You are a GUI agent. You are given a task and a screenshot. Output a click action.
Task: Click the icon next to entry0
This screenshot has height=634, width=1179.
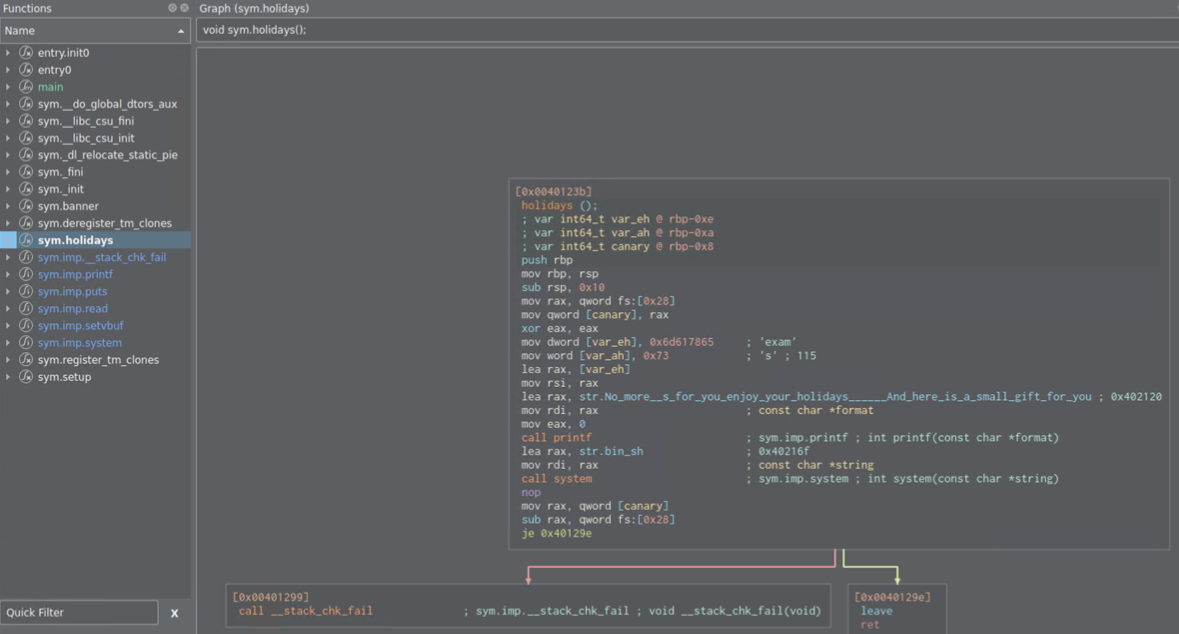pyautogui.click(x=26, y=70)
